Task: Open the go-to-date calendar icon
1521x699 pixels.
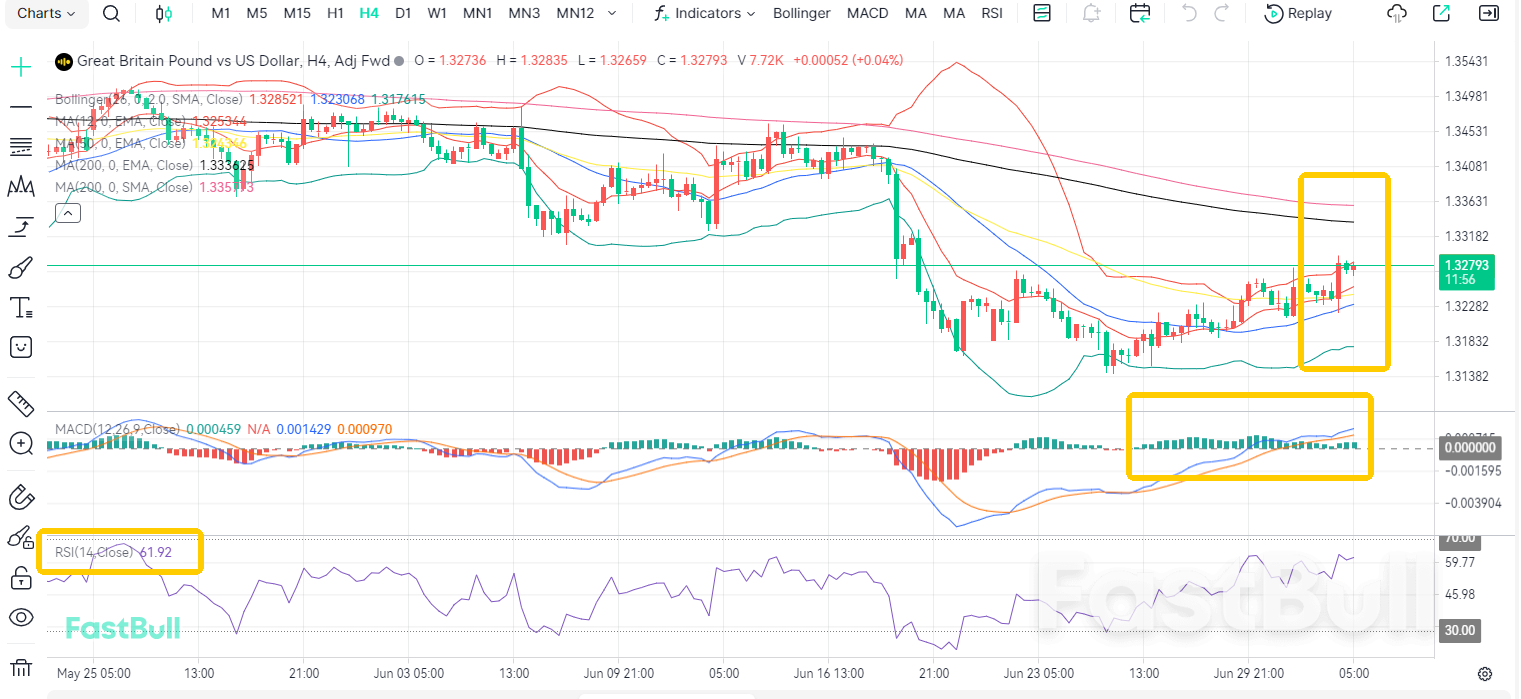Action: tap(1140, 14)
